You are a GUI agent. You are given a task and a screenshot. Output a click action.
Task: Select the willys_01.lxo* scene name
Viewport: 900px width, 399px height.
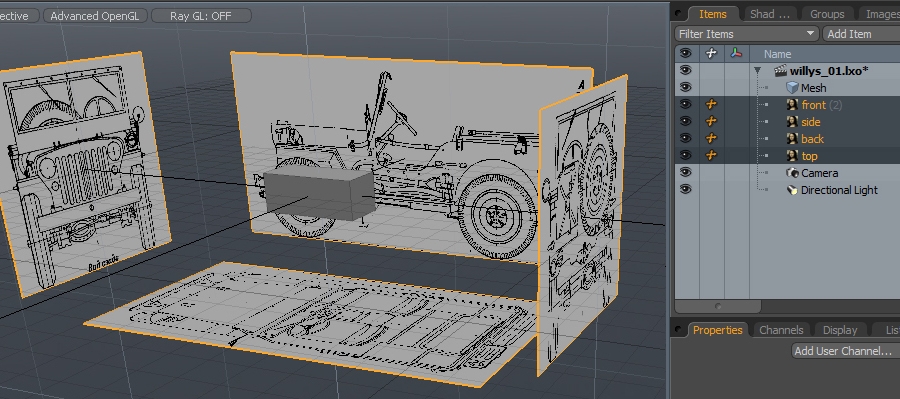point(829,71)
